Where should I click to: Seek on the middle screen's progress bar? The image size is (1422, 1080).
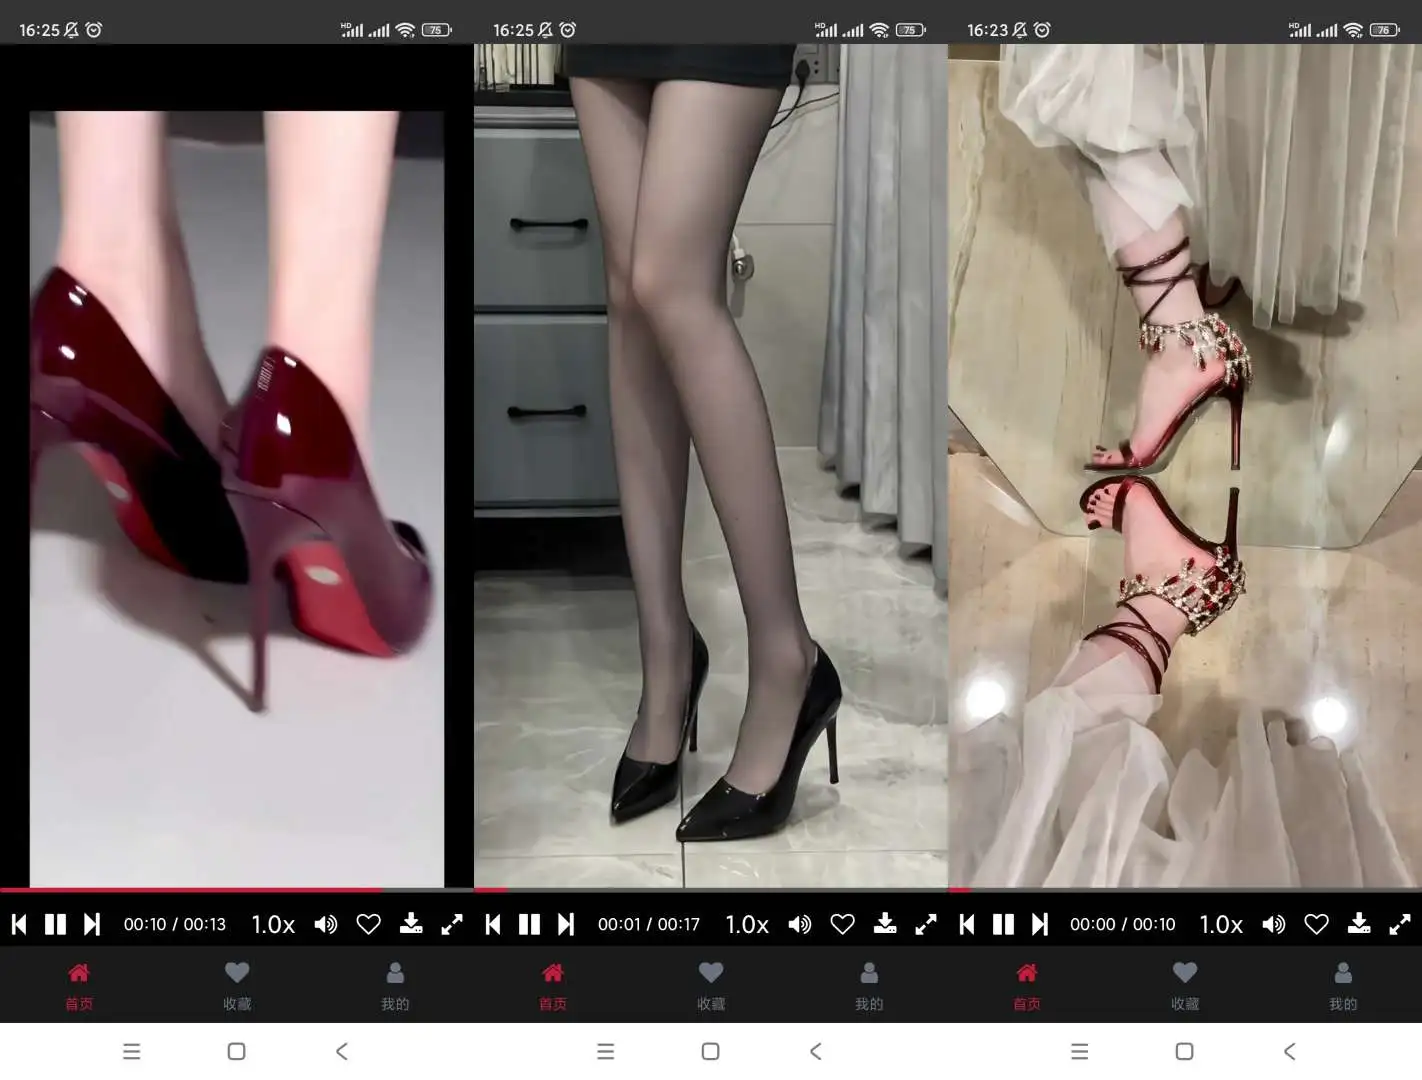[x=711, y=889]
